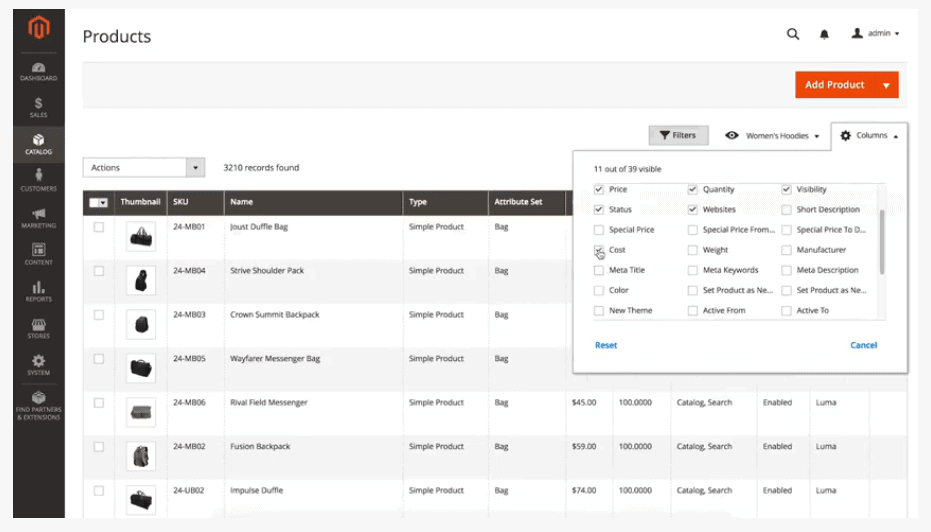
Task: Enable the New Theme column
Action: coord(598,311)
